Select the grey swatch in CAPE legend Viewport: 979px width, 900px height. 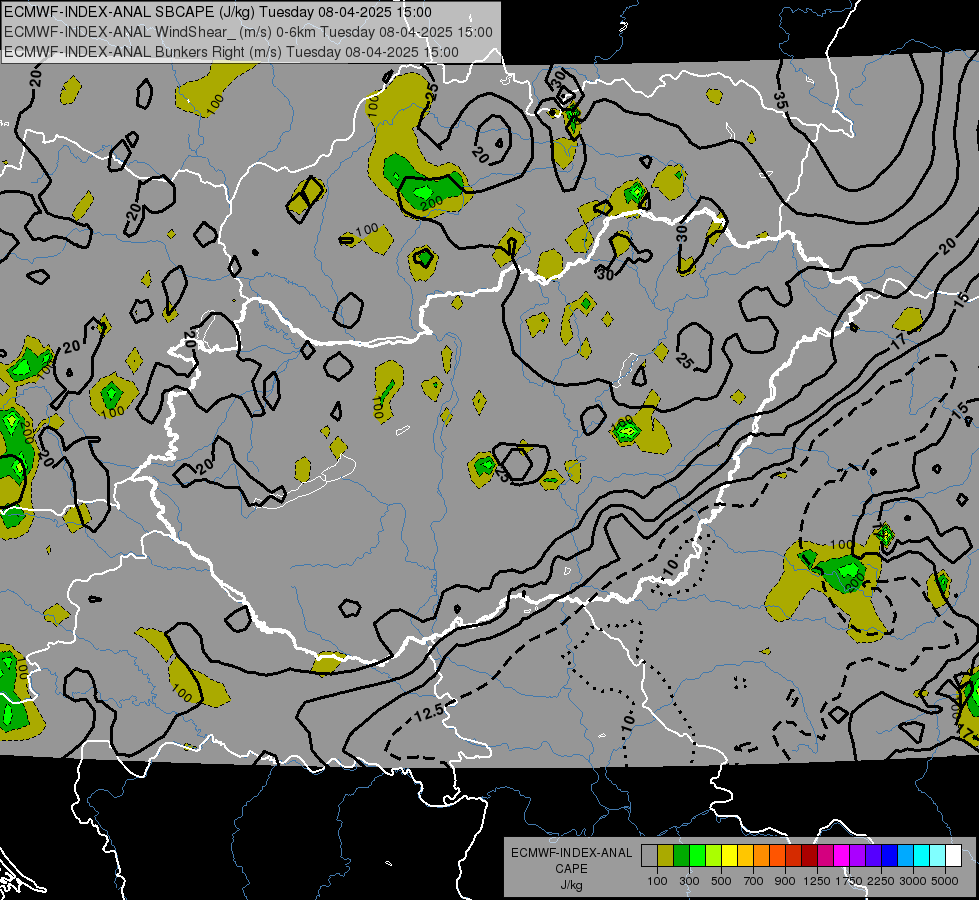649,855
